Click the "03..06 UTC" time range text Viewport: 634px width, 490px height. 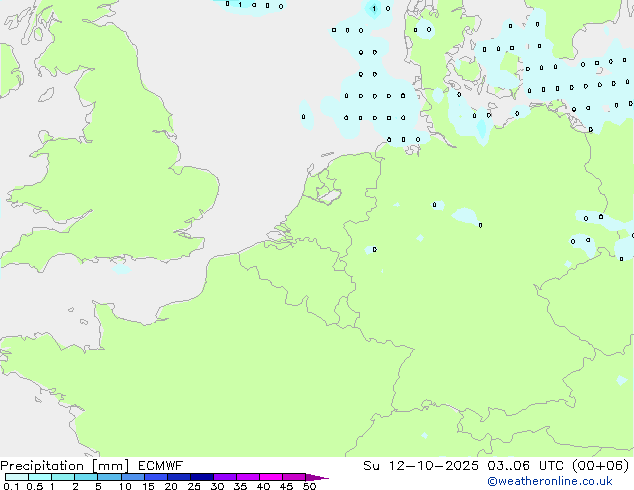[x=527, y=466]
